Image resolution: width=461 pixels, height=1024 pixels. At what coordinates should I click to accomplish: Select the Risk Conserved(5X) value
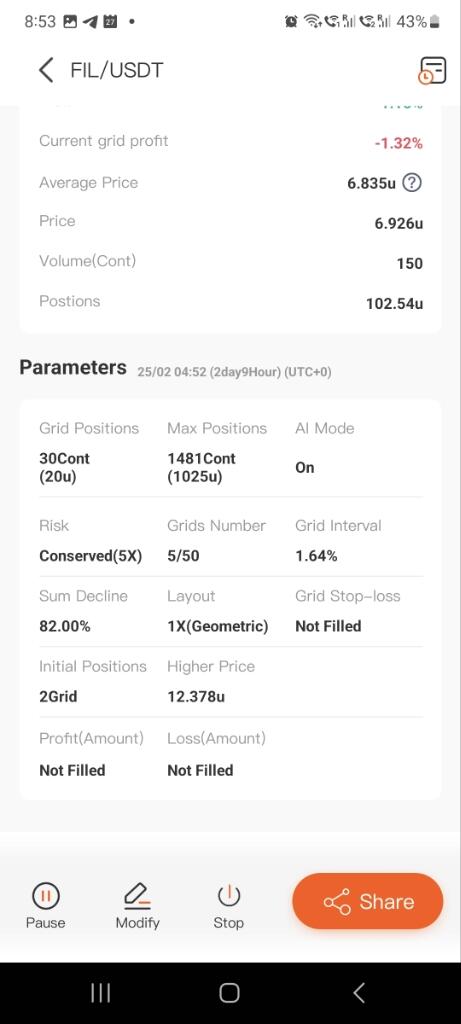point(91,556)
